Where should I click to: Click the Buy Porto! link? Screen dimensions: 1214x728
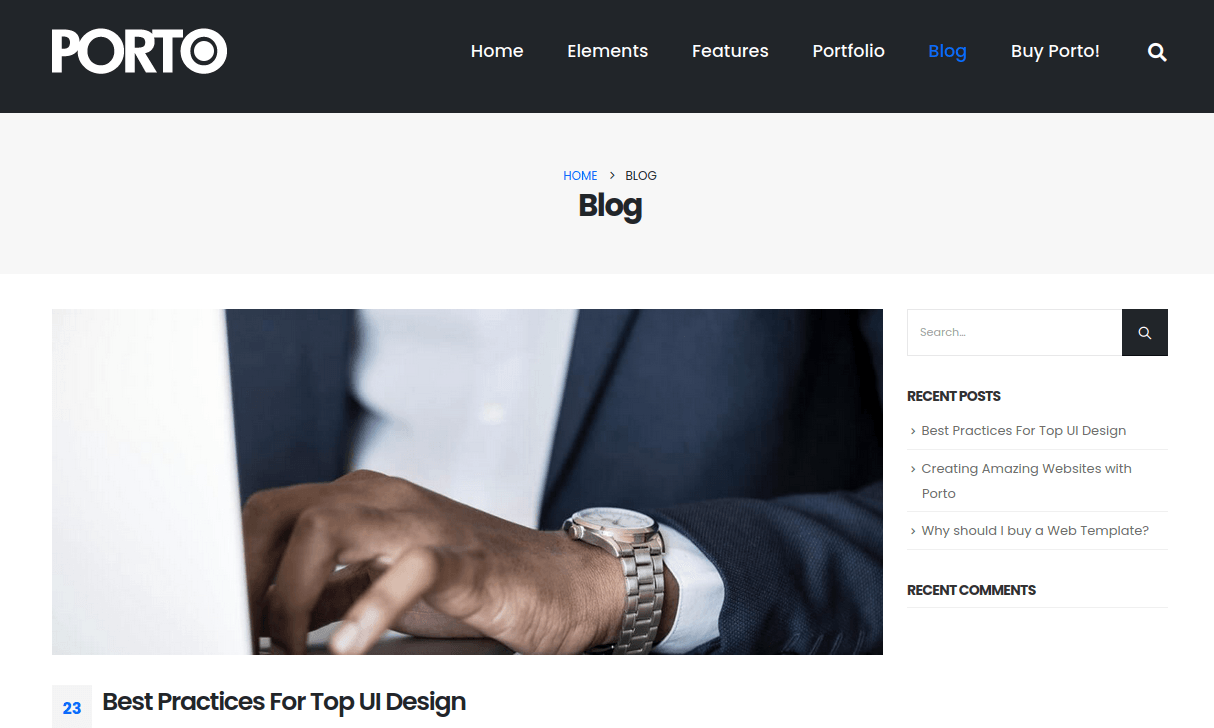1055,51
